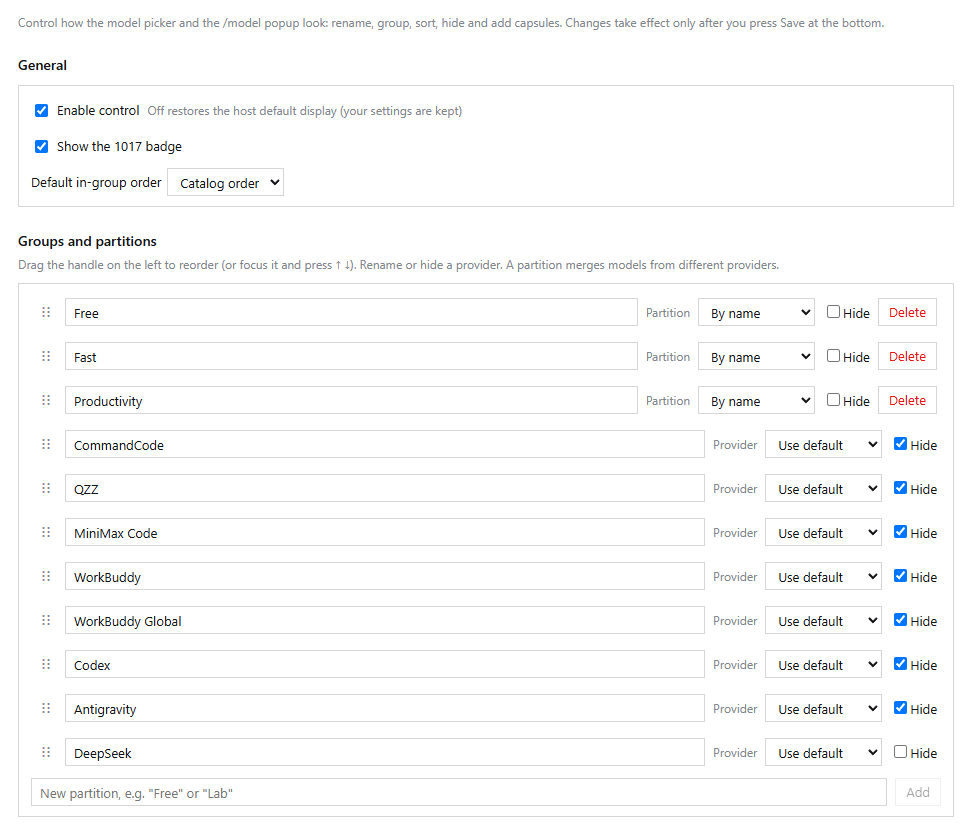
Task: Open By name dropdown for Free partition
Action: pyautogui.click(x=756, y=312)
